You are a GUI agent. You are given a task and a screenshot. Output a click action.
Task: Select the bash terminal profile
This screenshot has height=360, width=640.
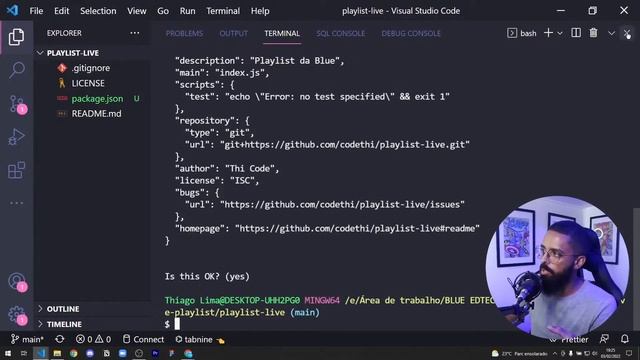522,33
